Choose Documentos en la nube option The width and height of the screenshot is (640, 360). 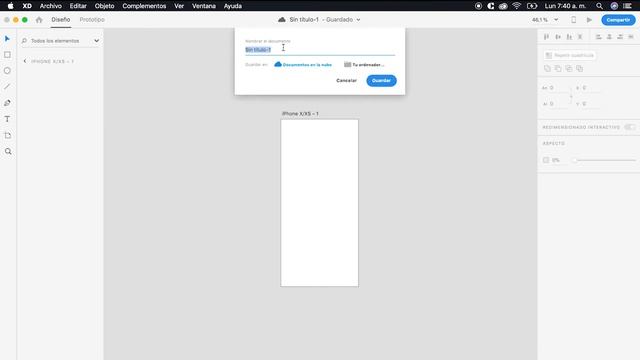[x=303, y=64]
